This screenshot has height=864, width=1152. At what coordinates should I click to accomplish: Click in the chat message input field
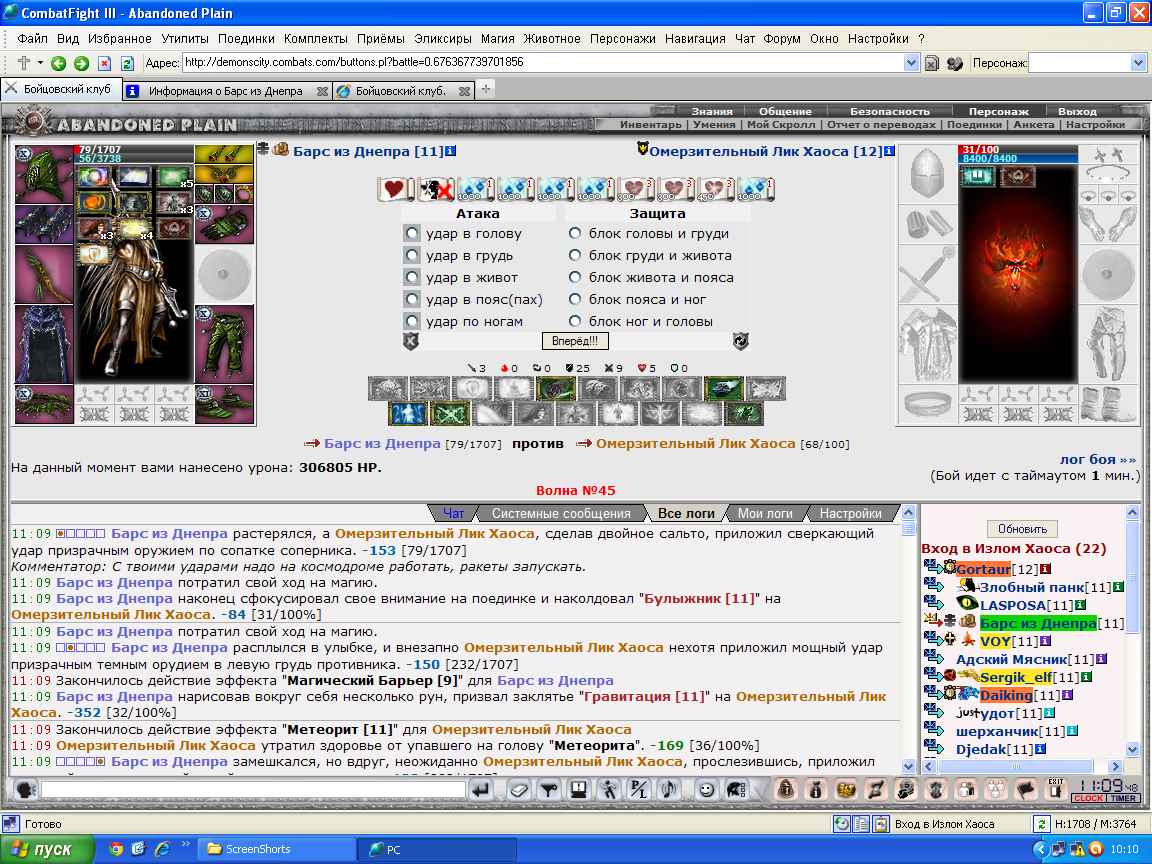coord(253,791)
